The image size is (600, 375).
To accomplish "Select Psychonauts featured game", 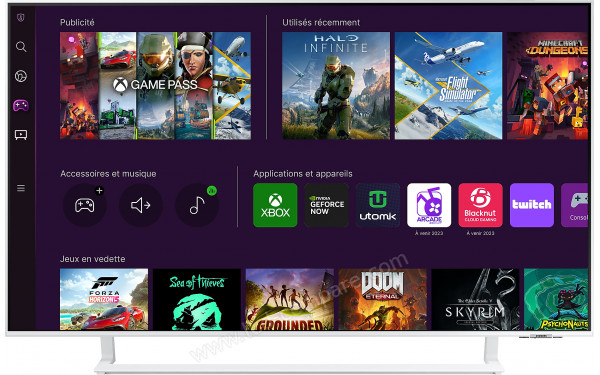I will coord(556,299).
